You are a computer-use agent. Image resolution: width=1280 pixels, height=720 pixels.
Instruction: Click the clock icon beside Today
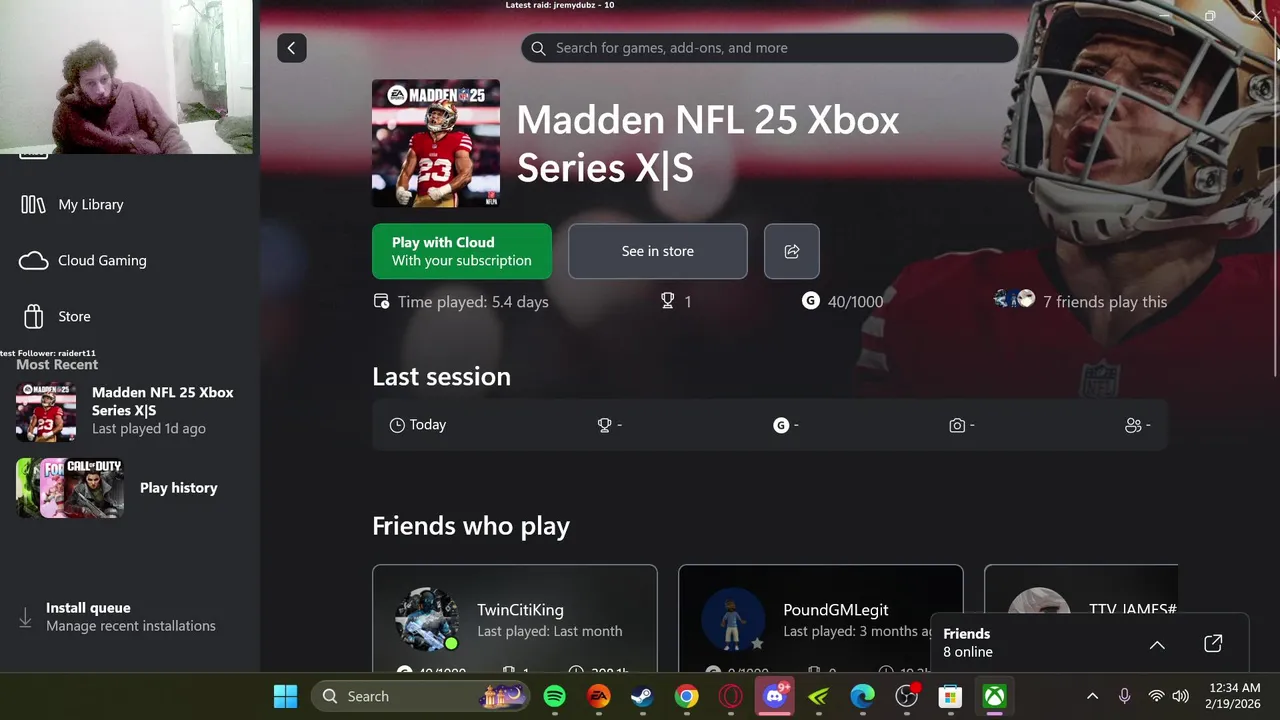[x=397, y=425]
